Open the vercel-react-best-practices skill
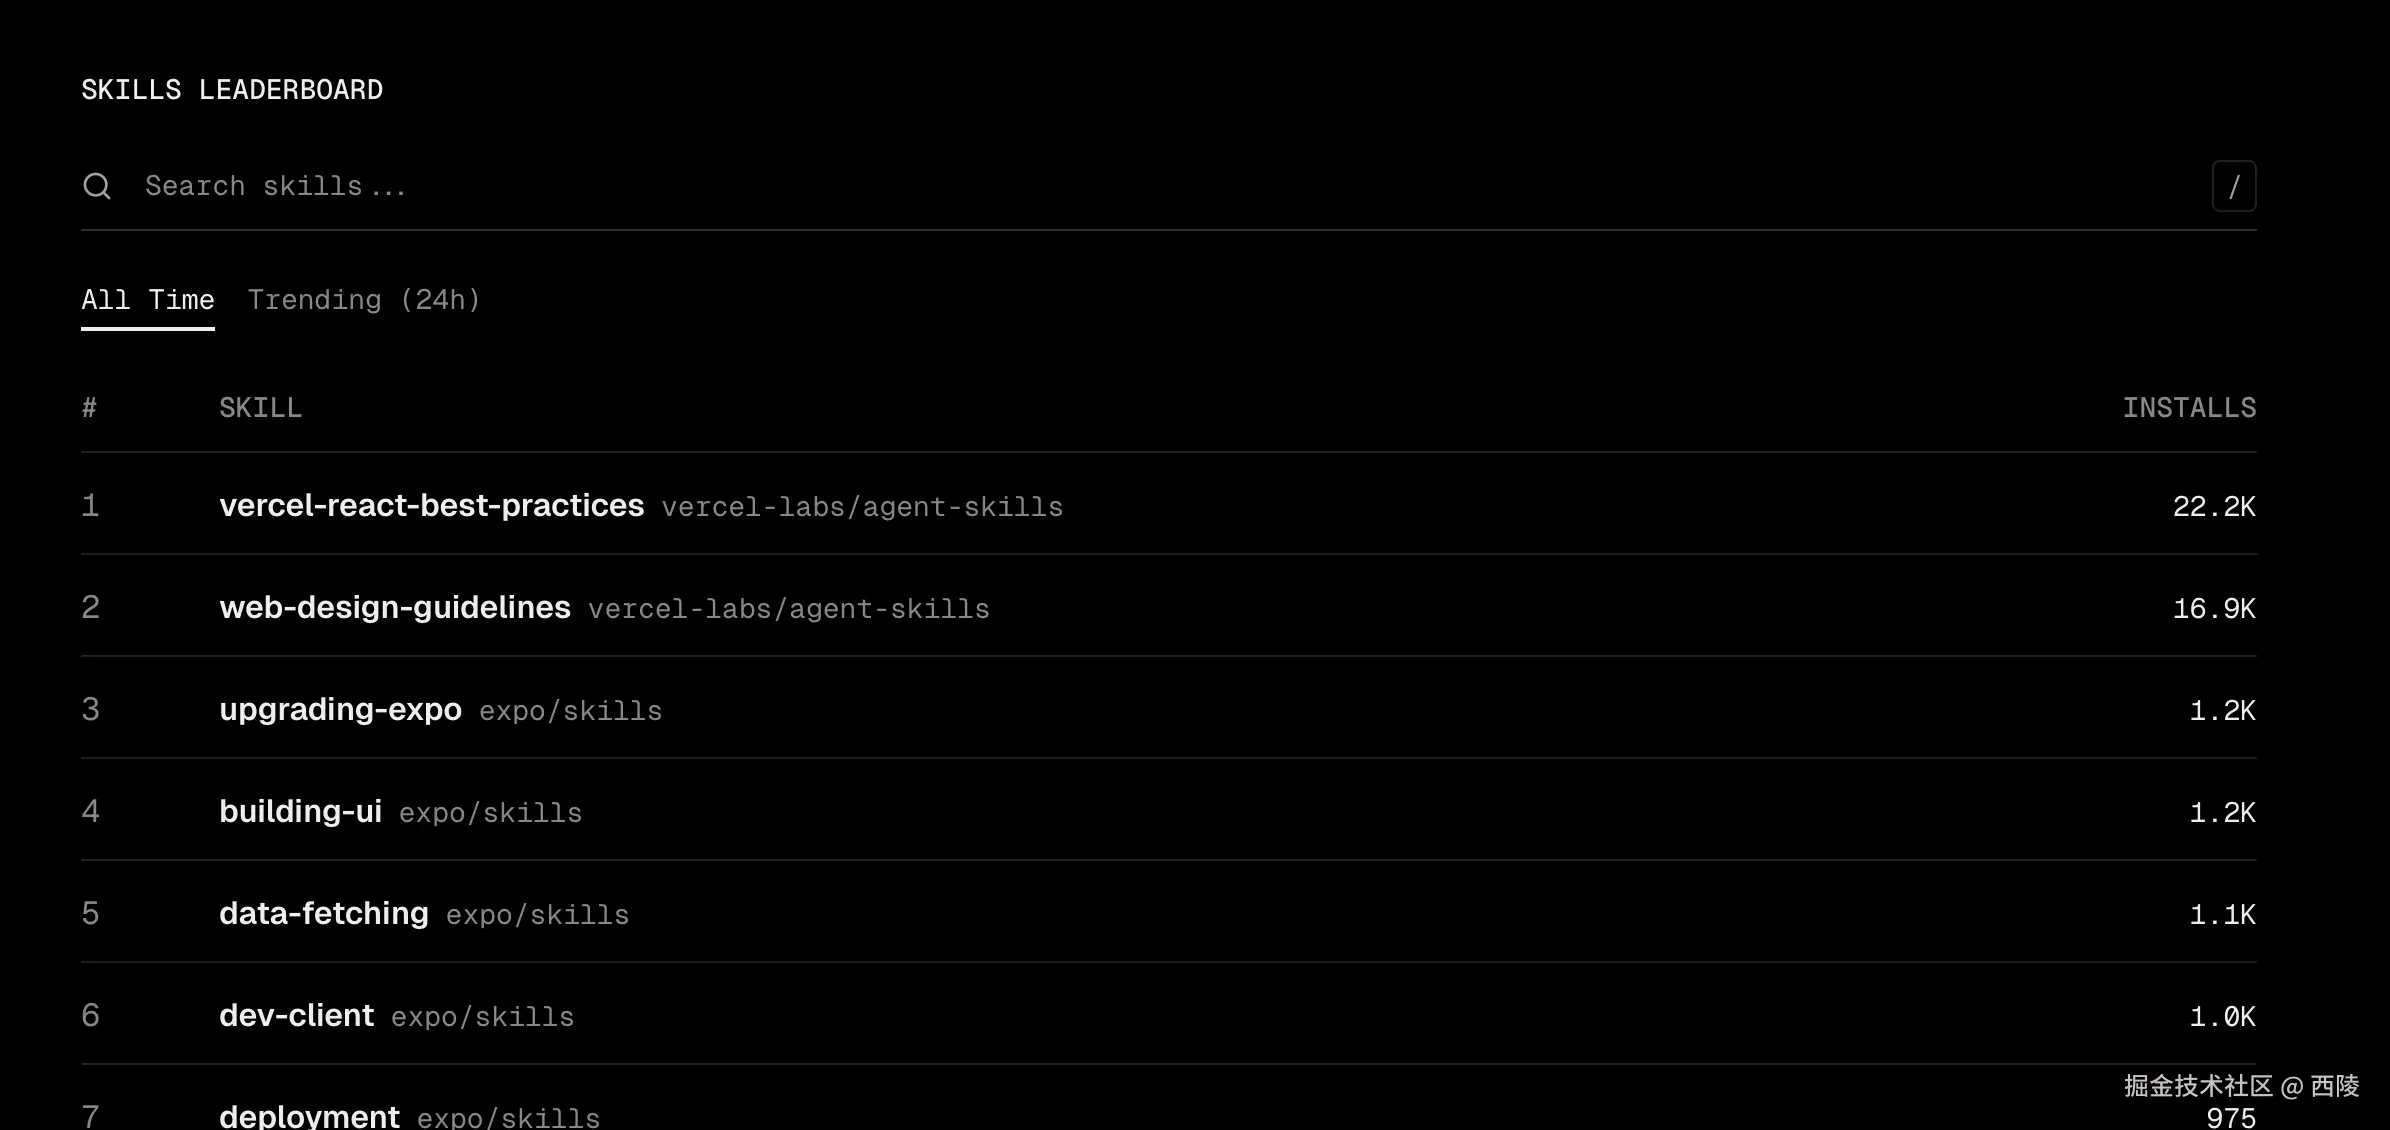2390x1130 pixels. click(x=431, y=506)
